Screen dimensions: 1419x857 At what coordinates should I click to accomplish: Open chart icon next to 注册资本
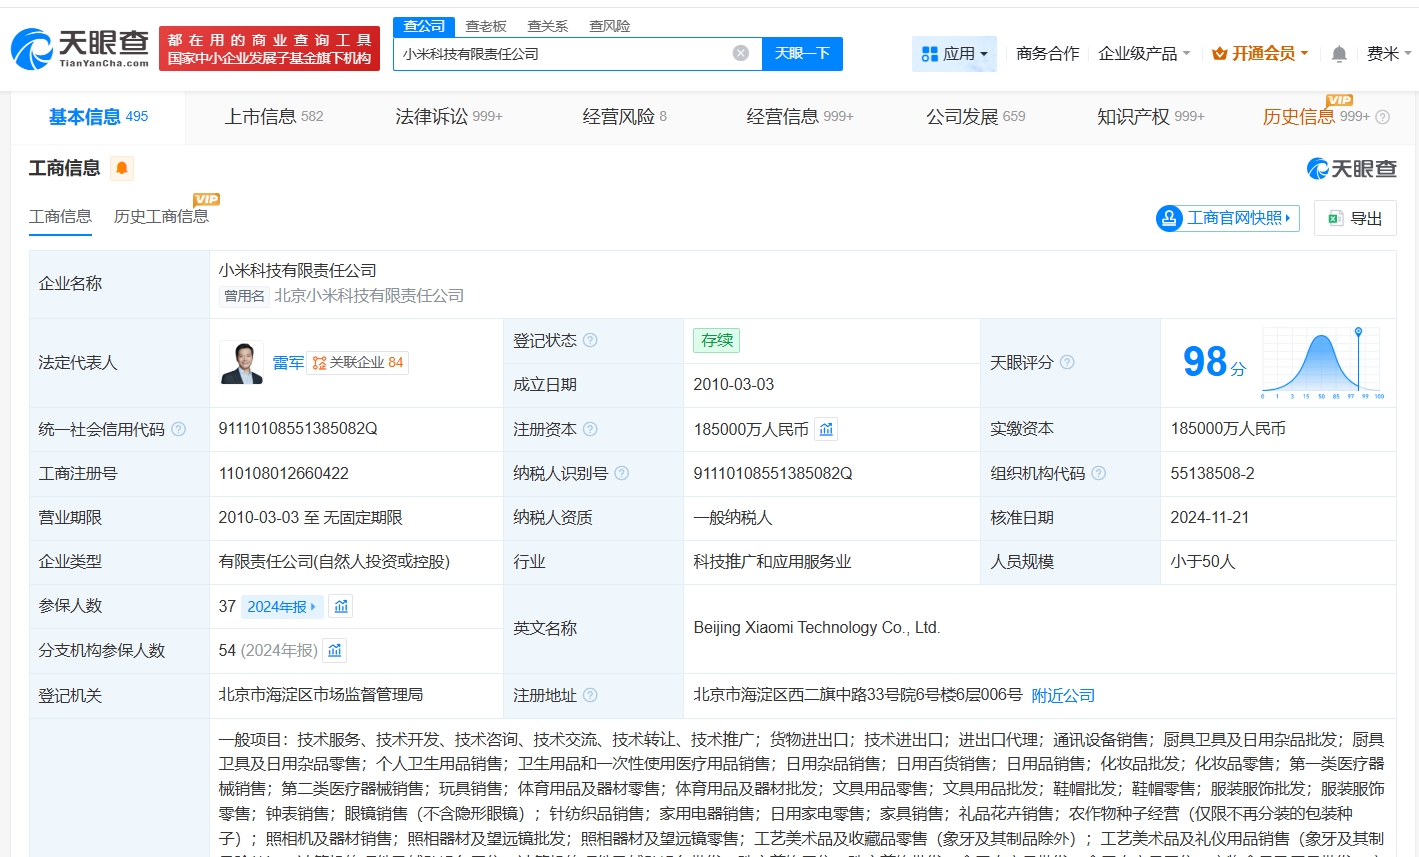click(826, 429)
